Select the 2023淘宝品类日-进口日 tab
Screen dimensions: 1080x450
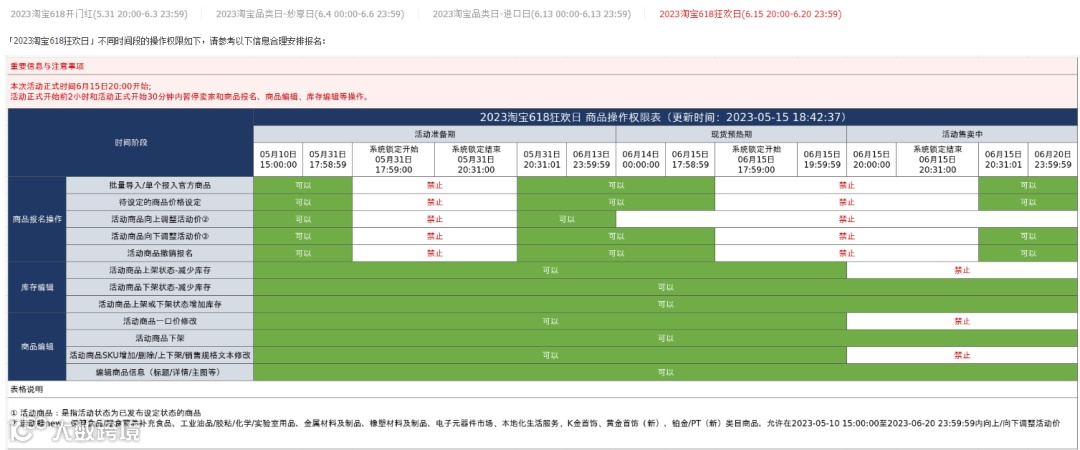pos(531,14)
